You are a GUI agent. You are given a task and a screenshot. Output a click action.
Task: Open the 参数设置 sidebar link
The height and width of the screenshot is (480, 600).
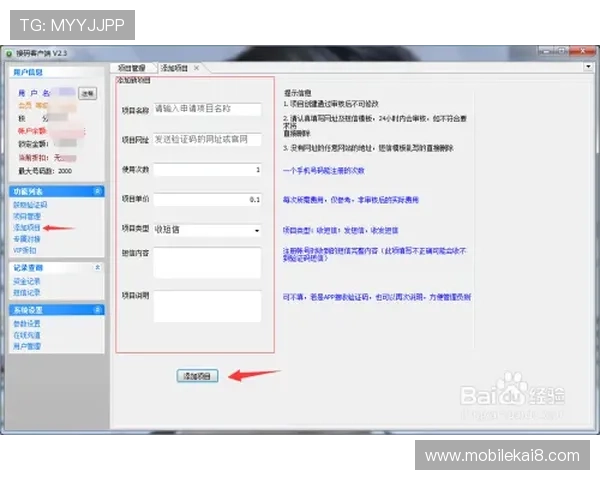point(27,323)
